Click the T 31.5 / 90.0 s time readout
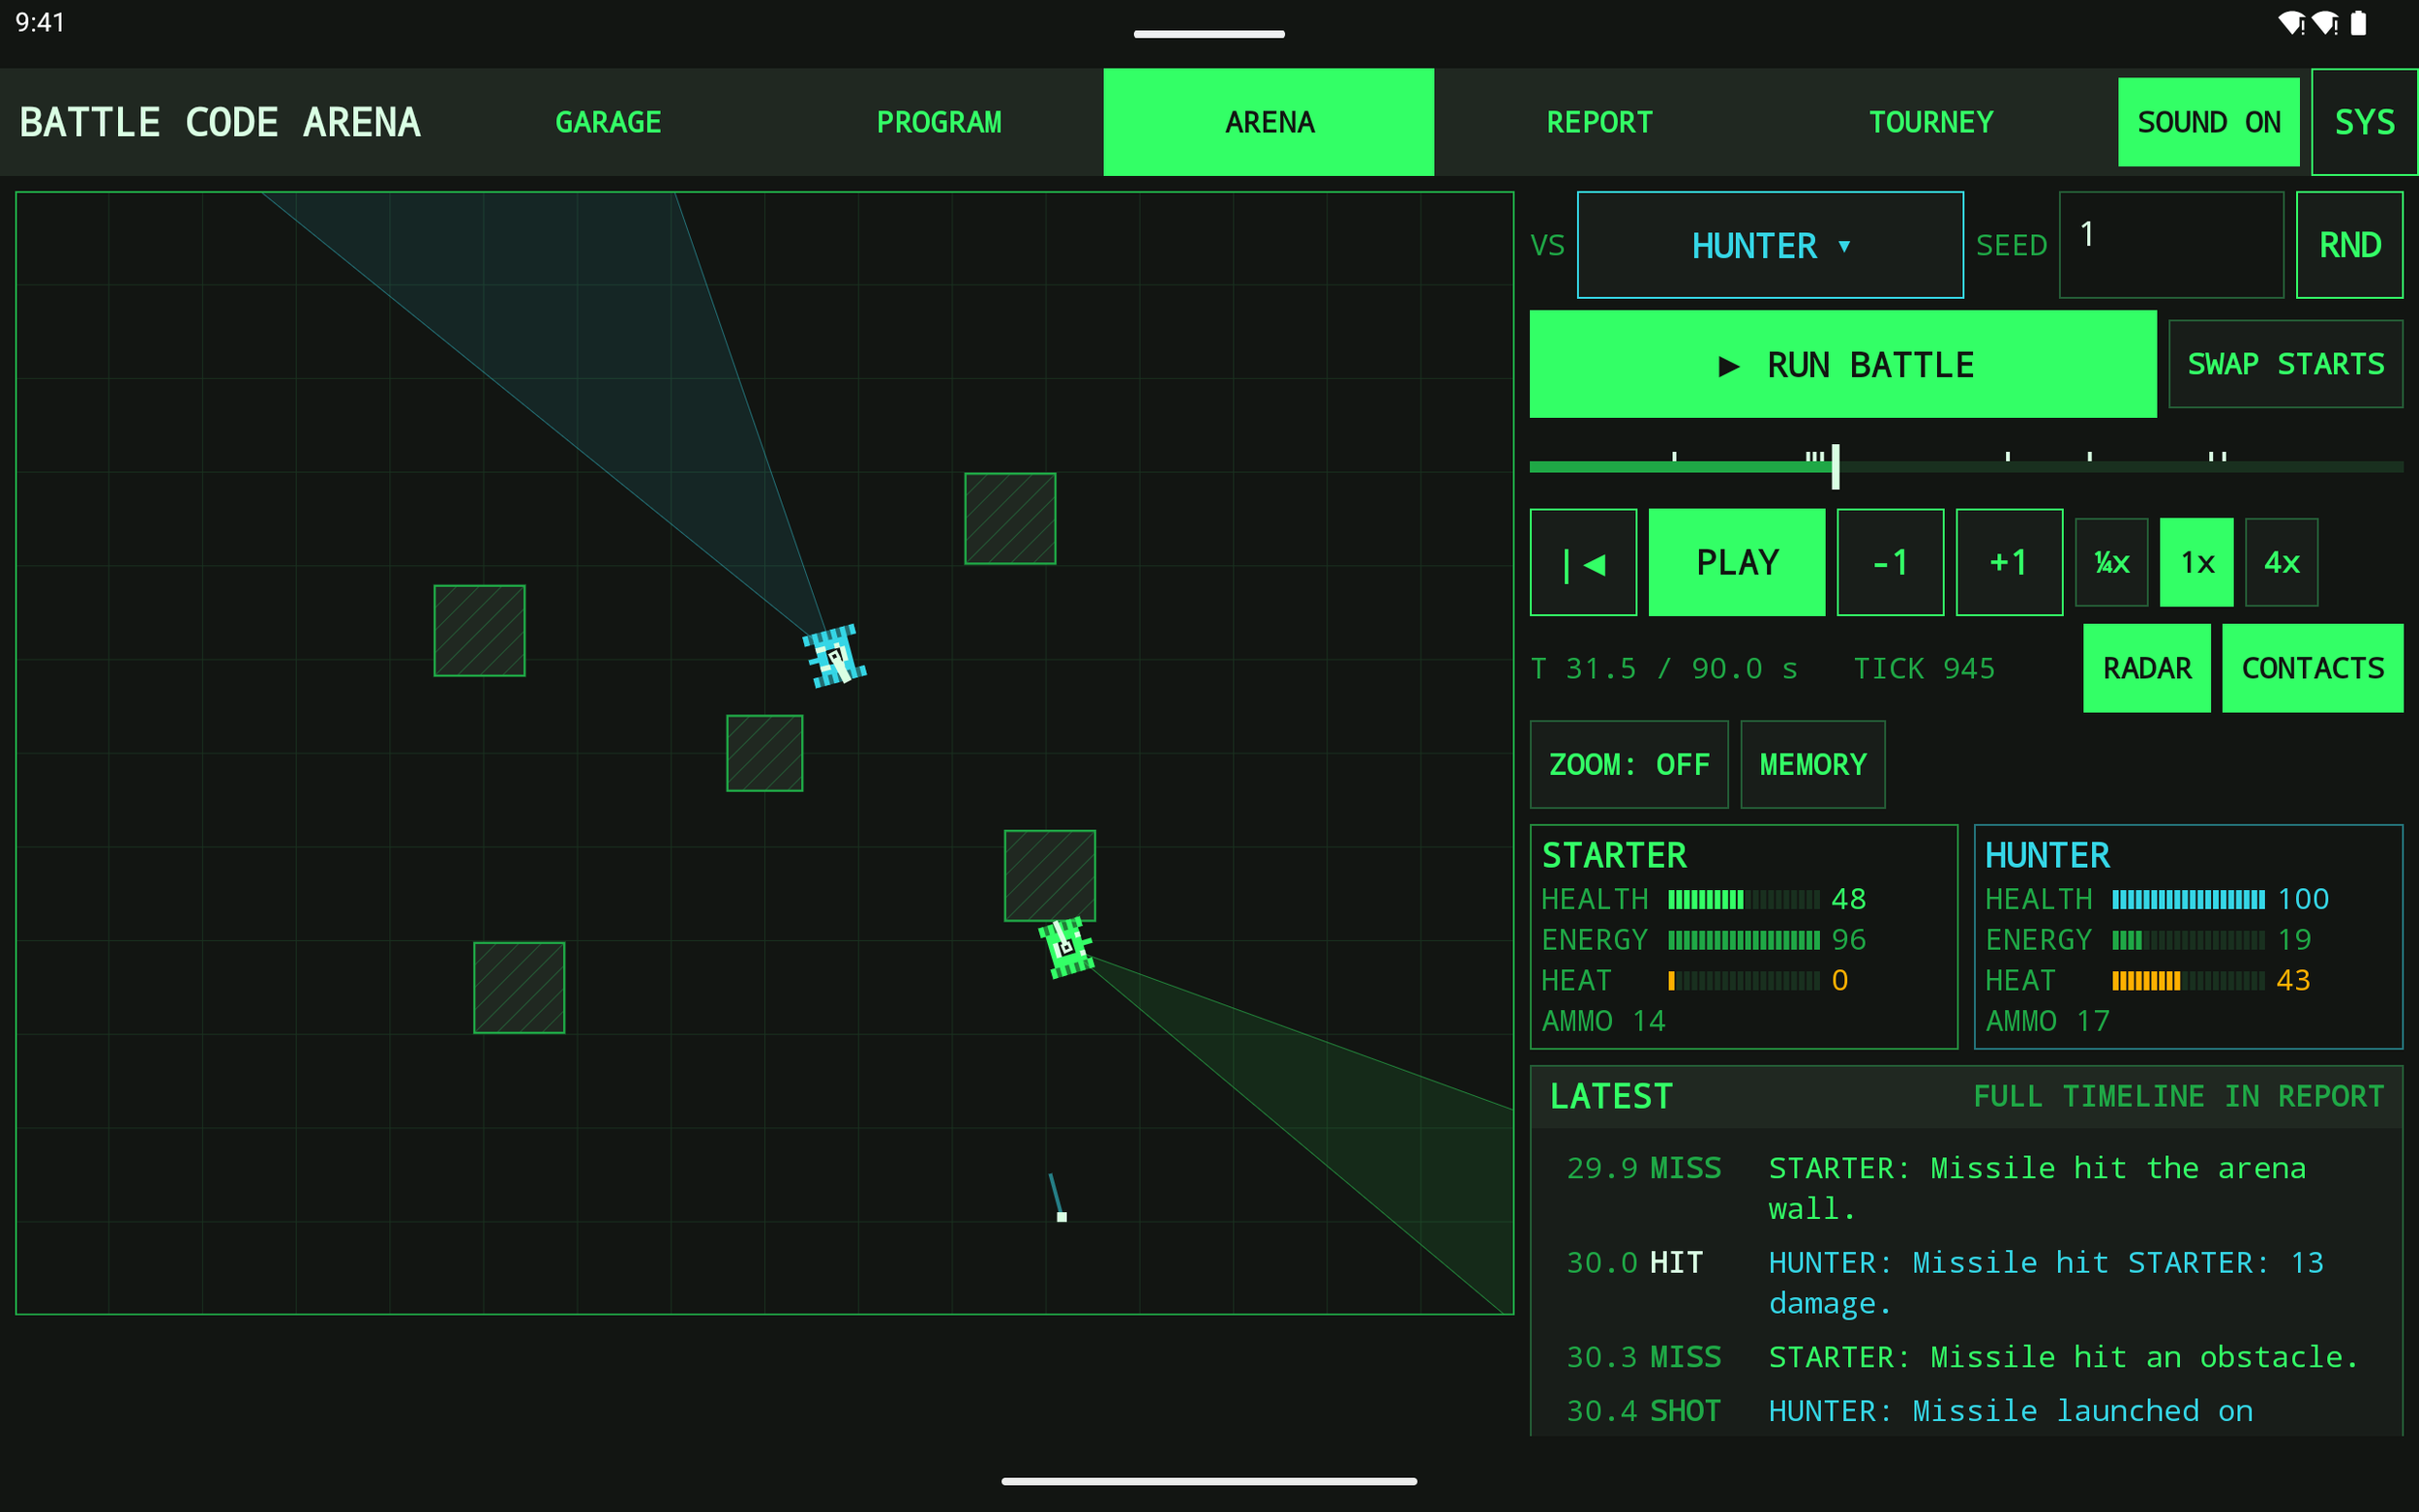 pos(1664,668)
